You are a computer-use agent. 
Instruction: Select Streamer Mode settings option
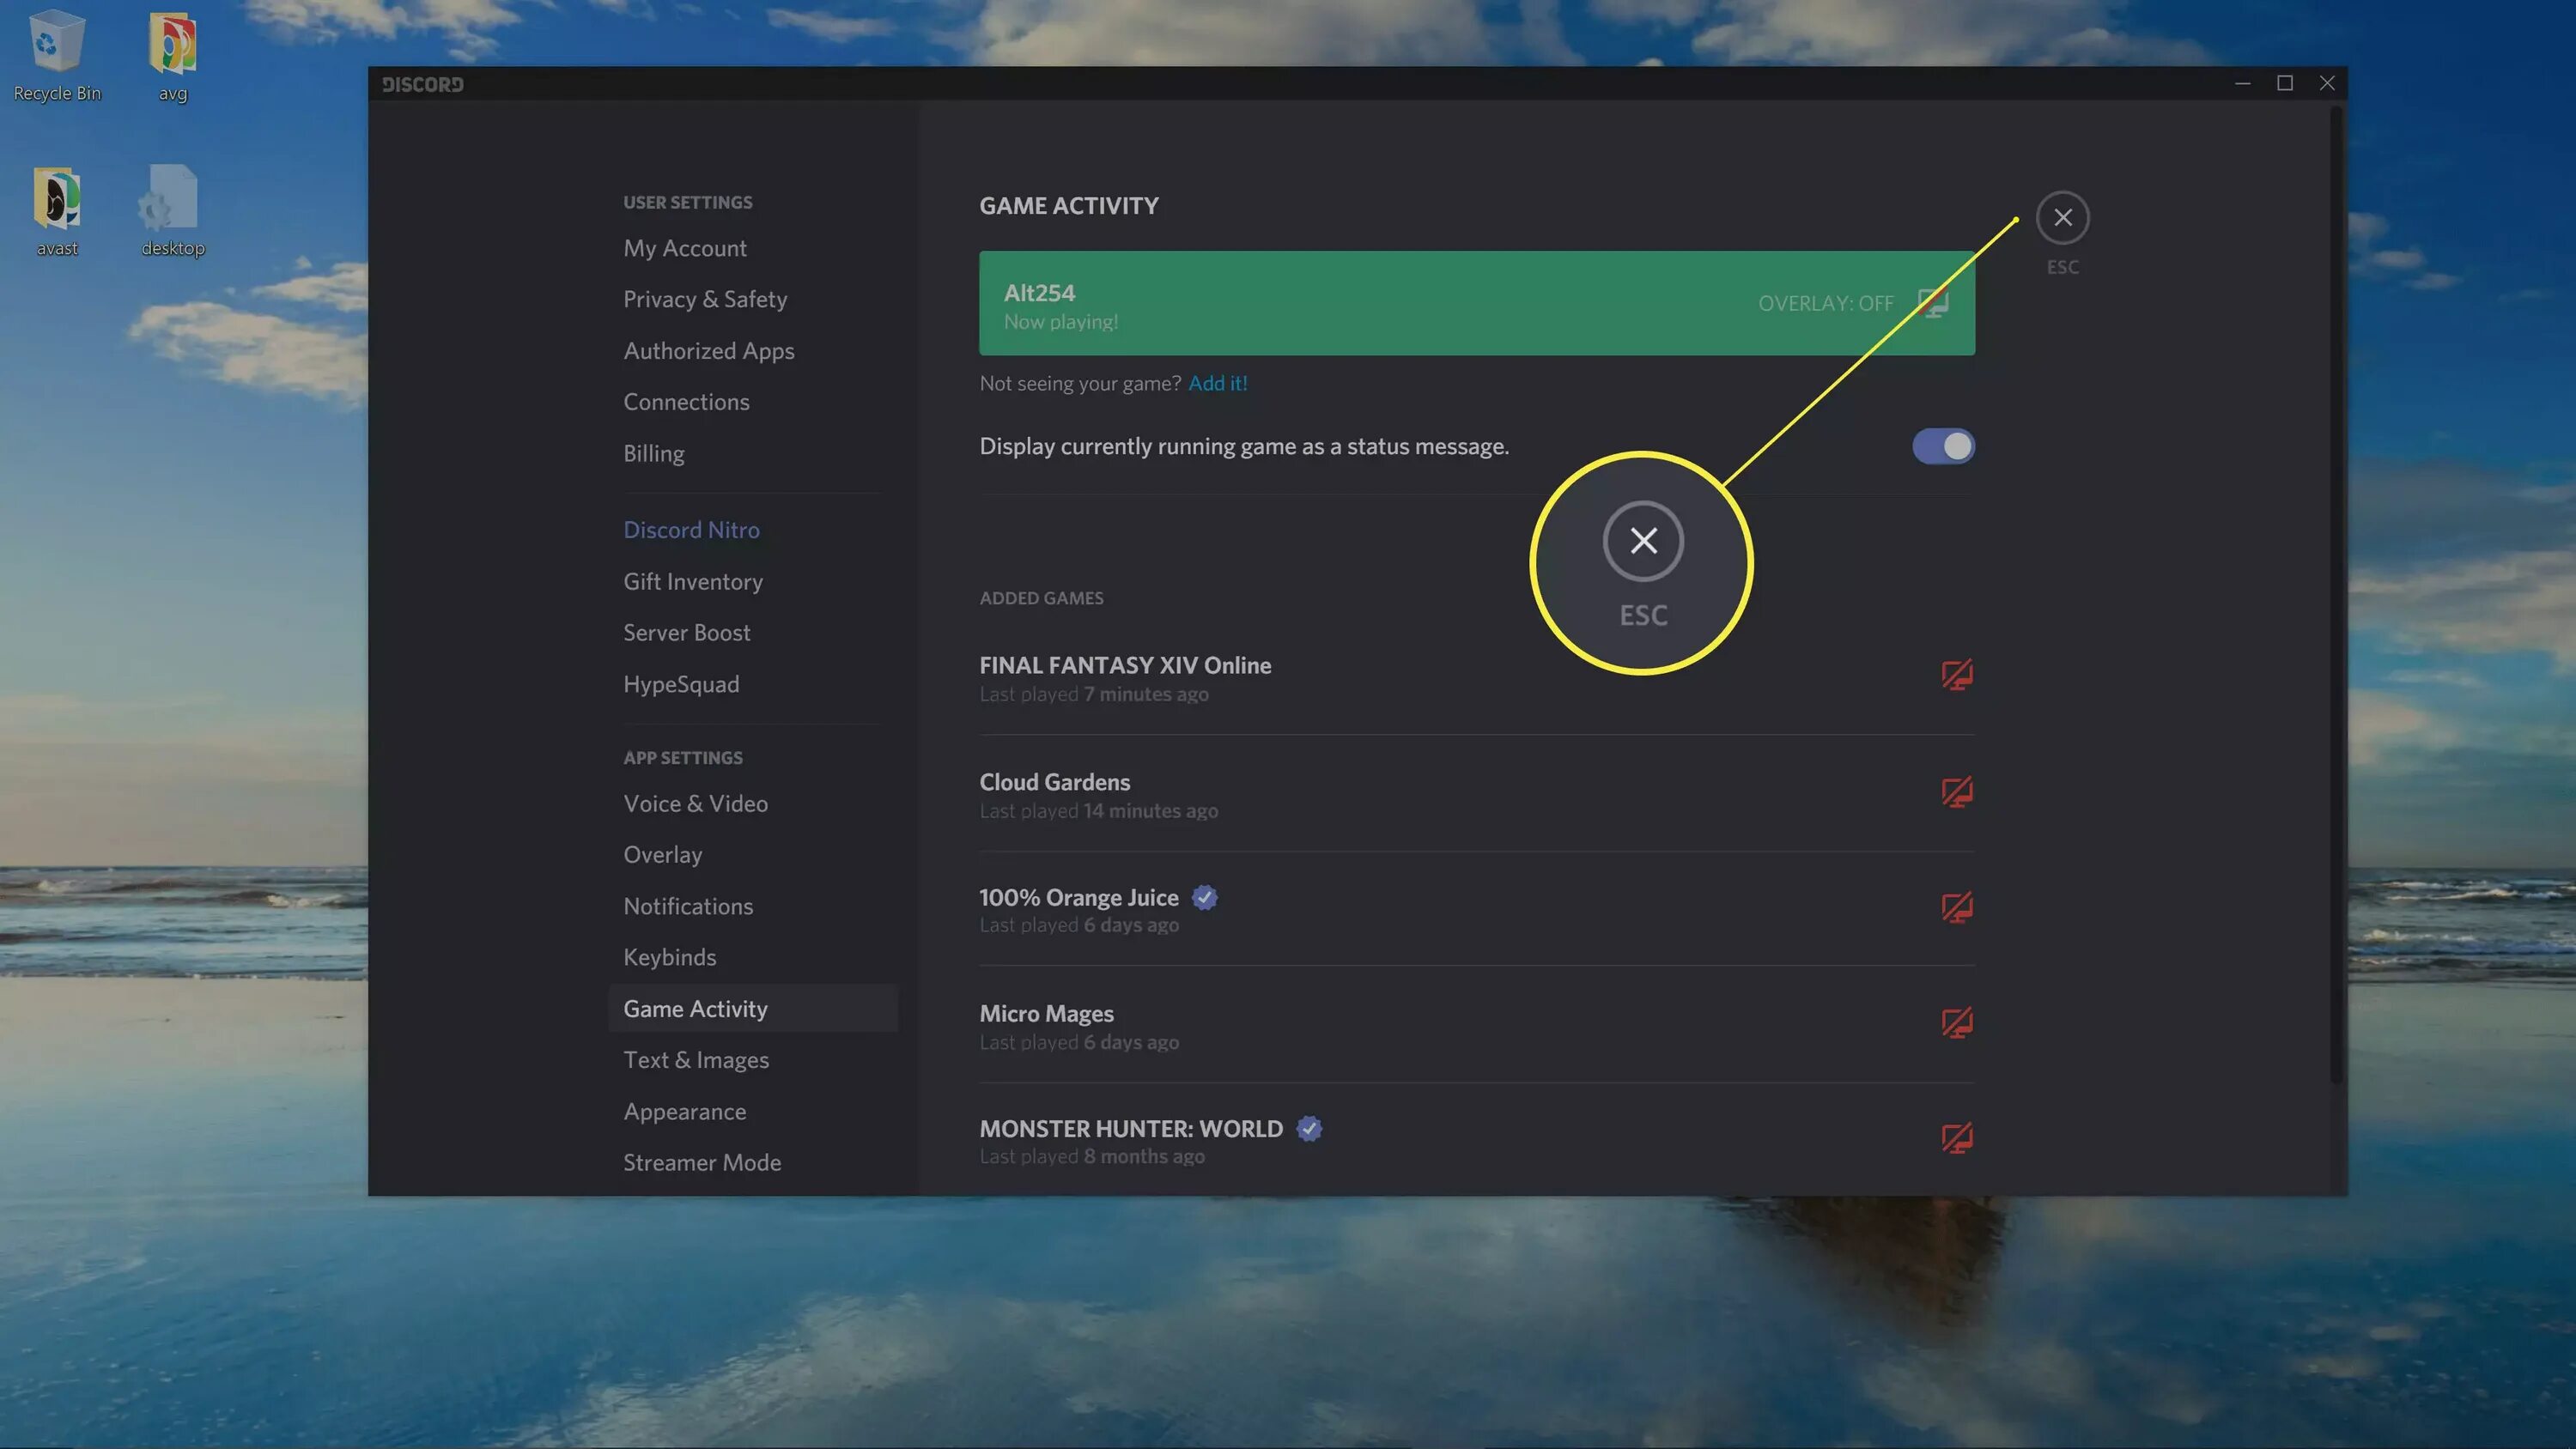click(x=702, y=1162)
